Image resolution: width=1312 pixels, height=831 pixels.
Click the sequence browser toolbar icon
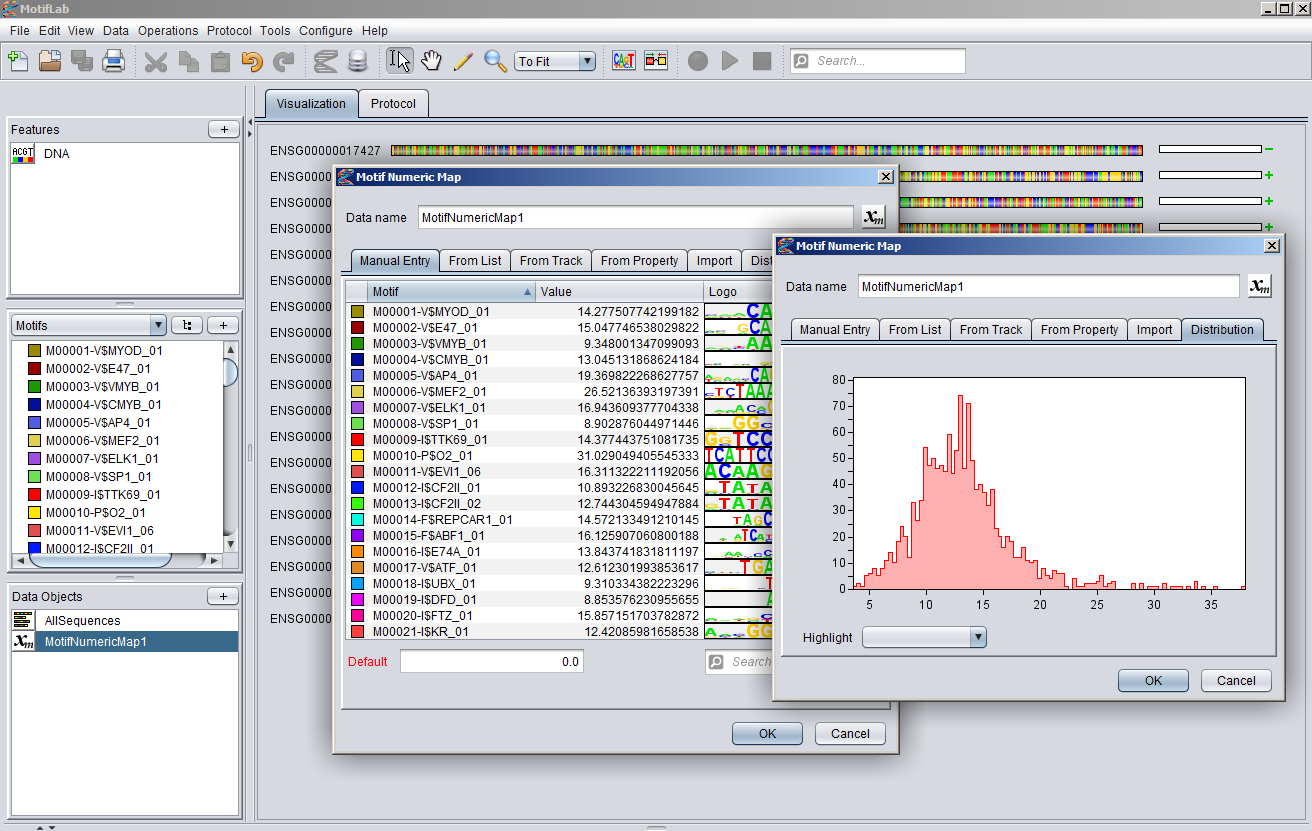325,61
